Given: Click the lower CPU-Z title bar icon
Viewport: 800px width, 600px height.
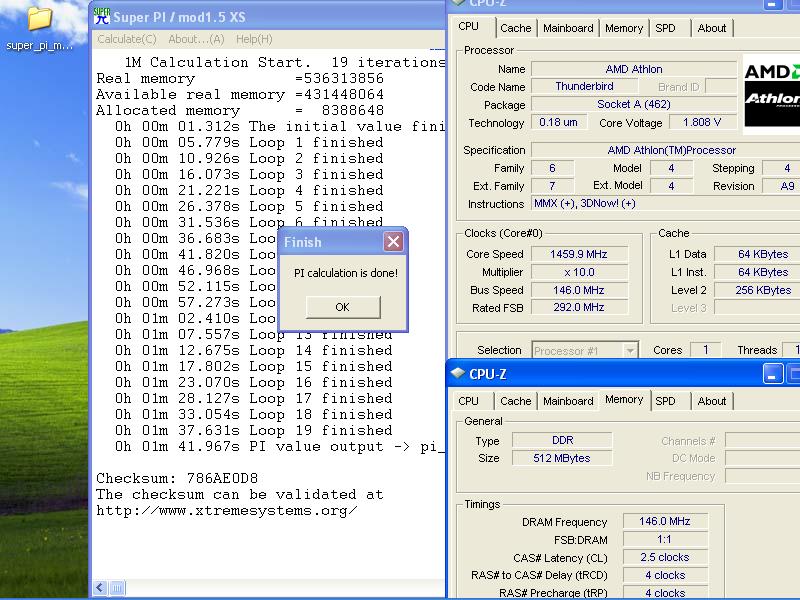Looking at the screenshot, I should (x=458, y=373).
